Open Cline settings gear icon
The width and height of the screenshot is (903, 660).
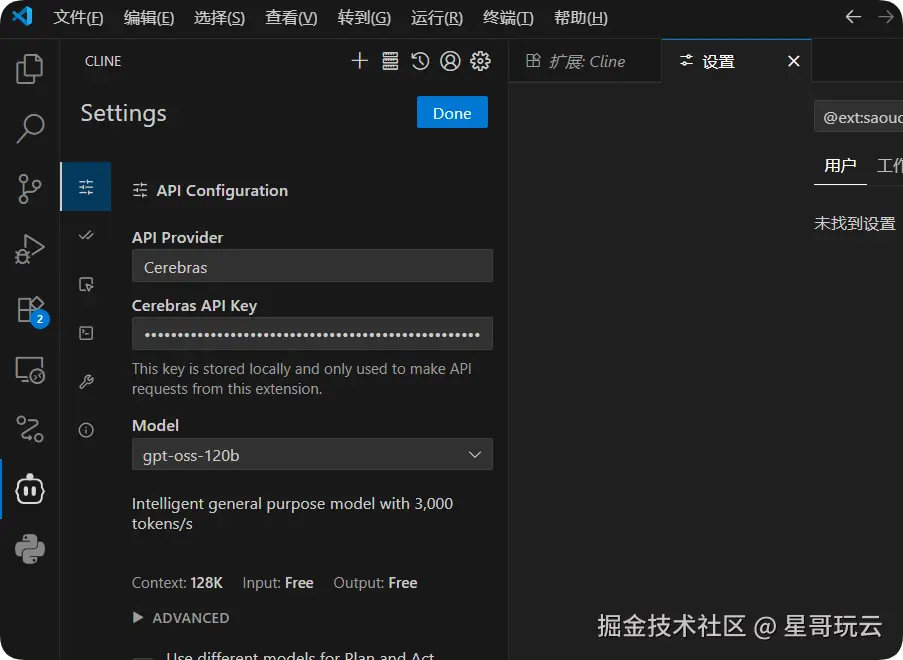pyautogui.click(x=480, y=60)
